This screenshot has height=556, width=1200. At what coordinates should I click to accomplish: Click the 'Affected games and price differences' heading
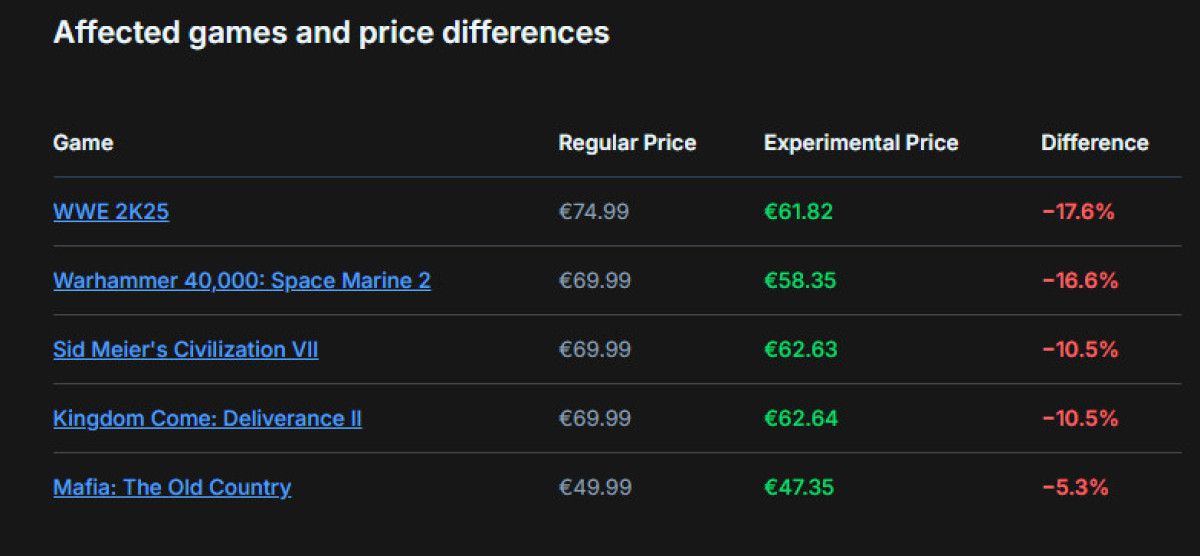(331, 33)
